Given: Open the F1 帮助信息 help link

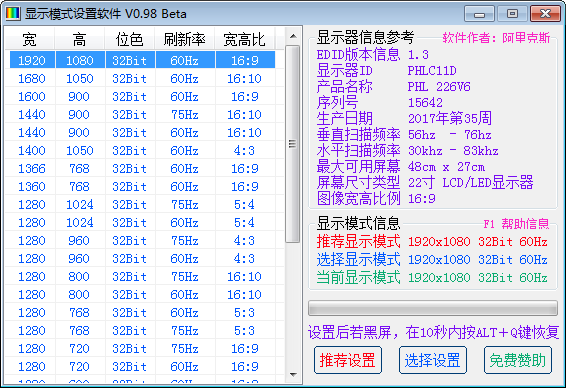Looking at the screenshot, I should [516, 224].
